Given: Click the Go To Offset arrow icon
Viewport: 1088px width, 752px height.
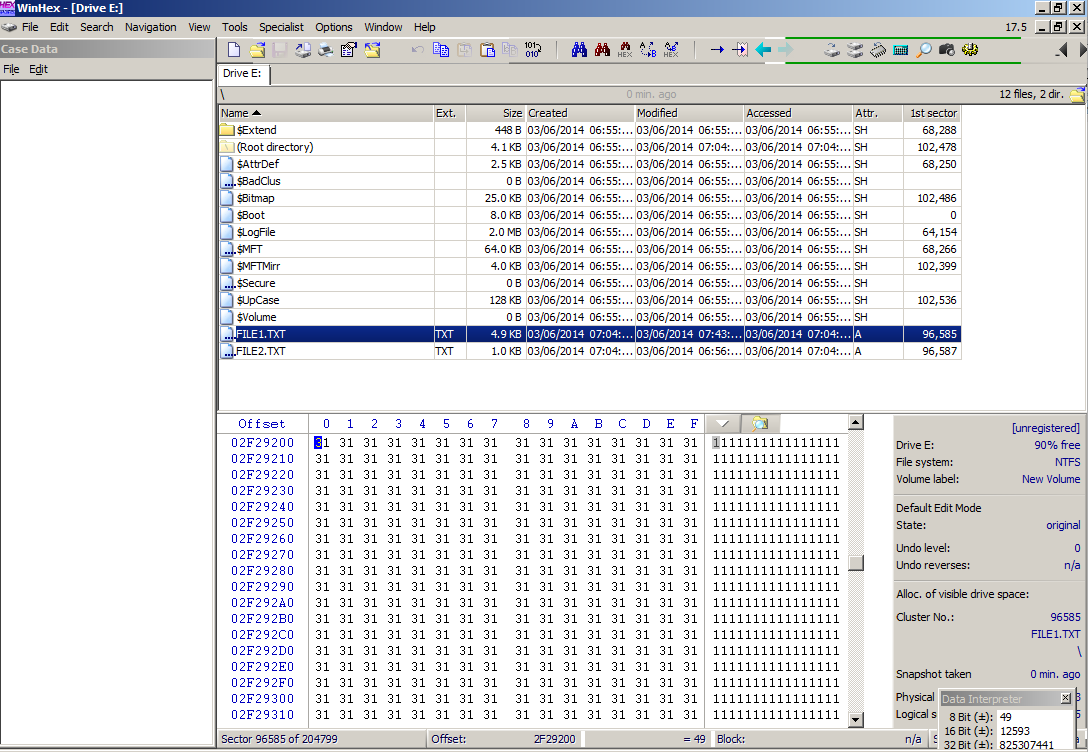Looking at the screenshot, I should tap(716, 49).
